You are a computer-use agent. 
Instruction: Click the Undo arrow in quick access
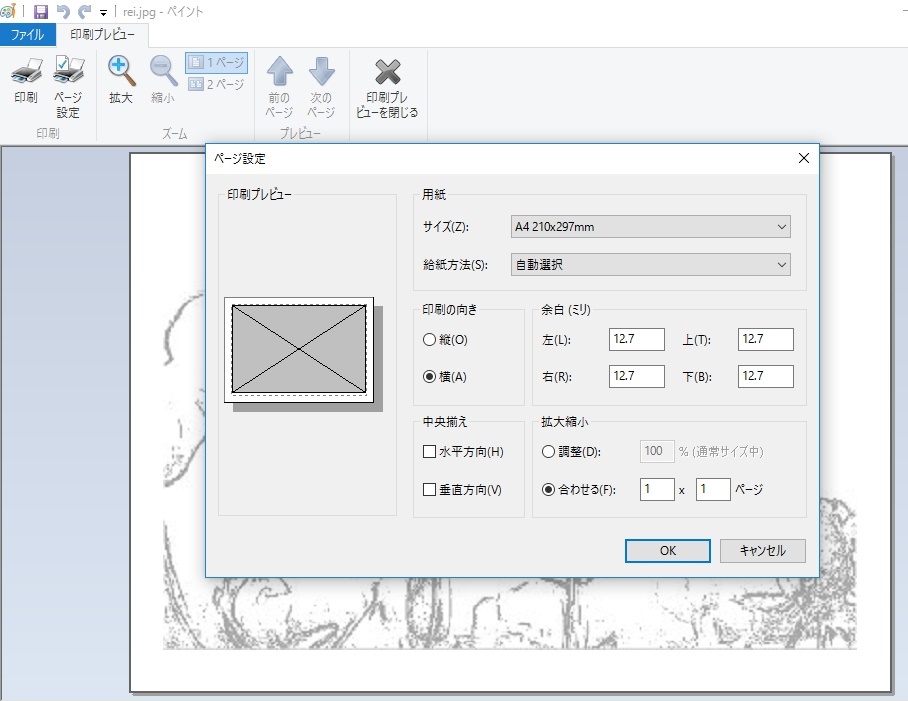click(x=63, y=12)
